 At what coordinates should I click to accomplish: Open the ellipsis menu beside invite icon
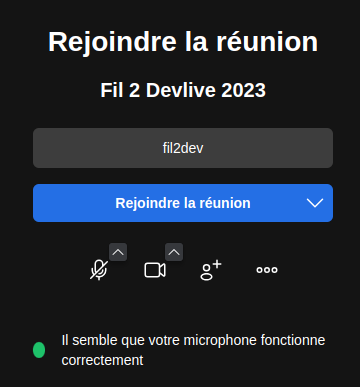[x=267, y=270]
